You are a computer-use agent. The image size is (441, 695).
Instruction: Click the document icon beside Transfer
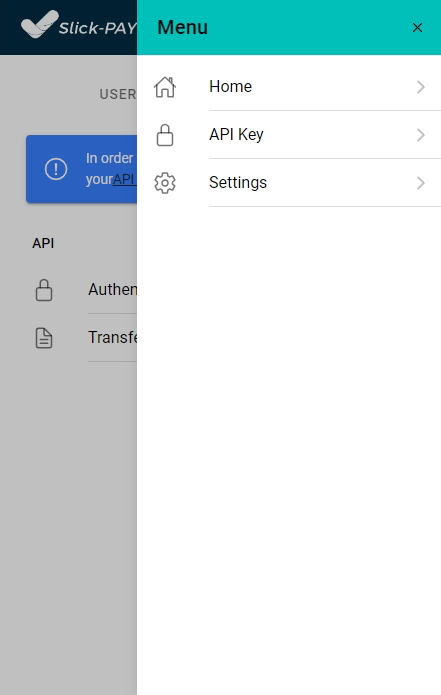(44, 338)
